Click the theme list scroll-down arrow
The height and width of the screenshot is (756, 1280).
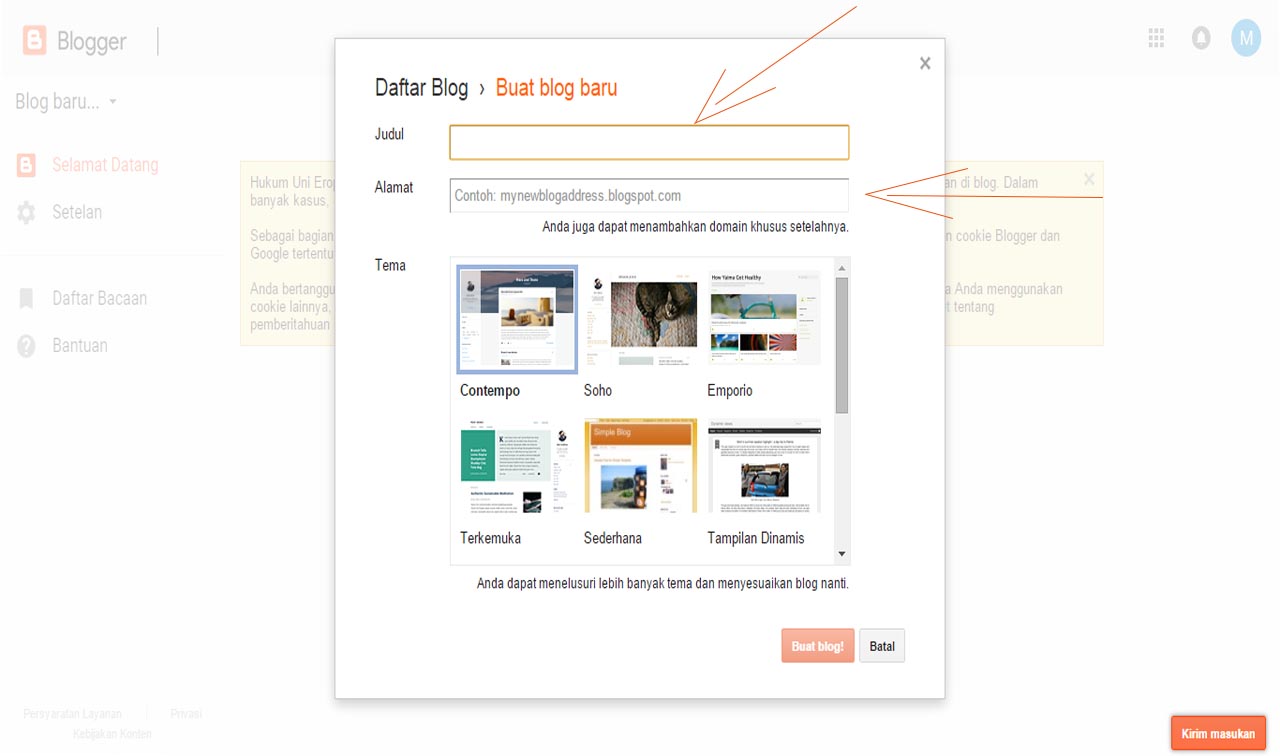(842, 554)
